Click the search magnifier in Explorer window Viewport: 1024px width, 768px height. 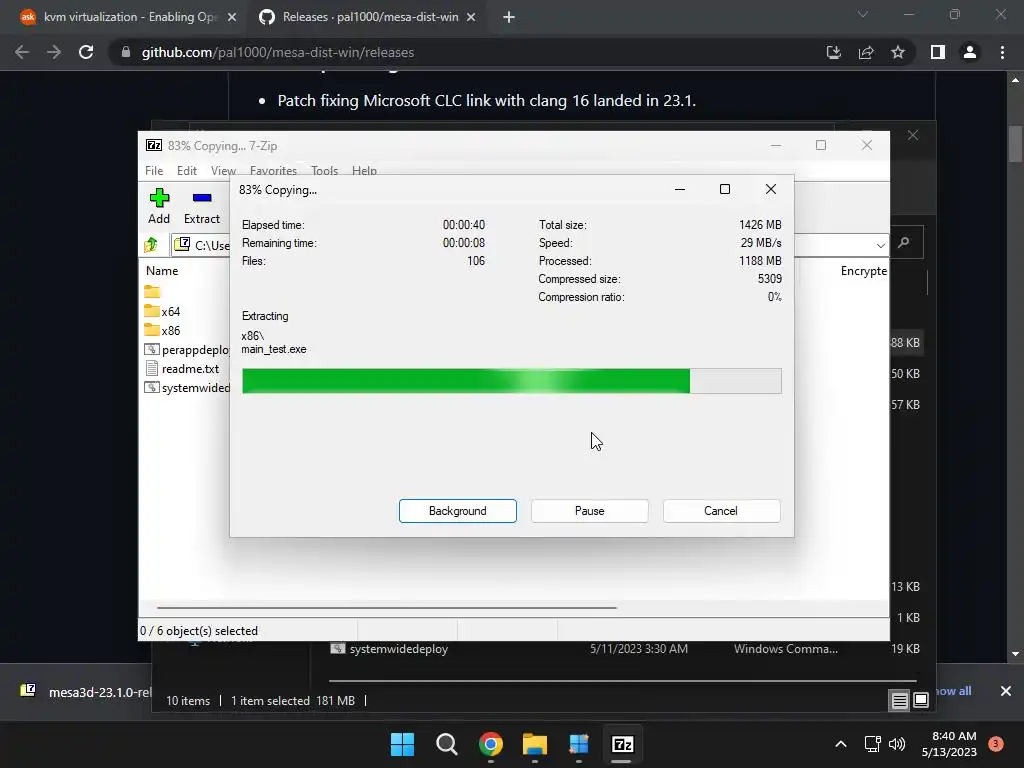coord(904,243)
